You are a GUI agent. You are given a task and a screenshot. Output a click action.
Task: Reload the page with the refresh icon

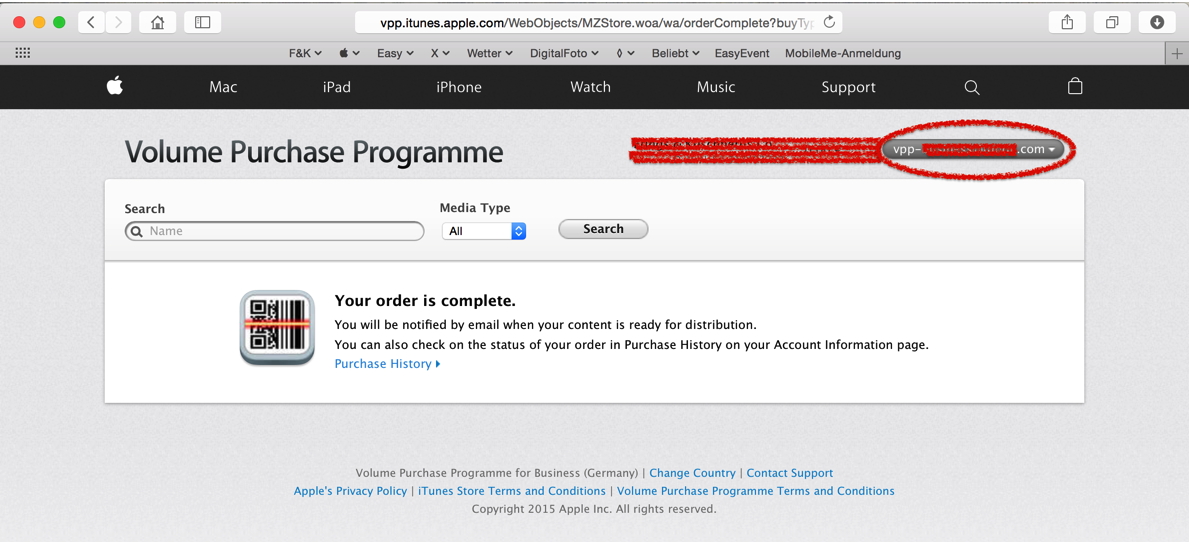pos(829,22)
